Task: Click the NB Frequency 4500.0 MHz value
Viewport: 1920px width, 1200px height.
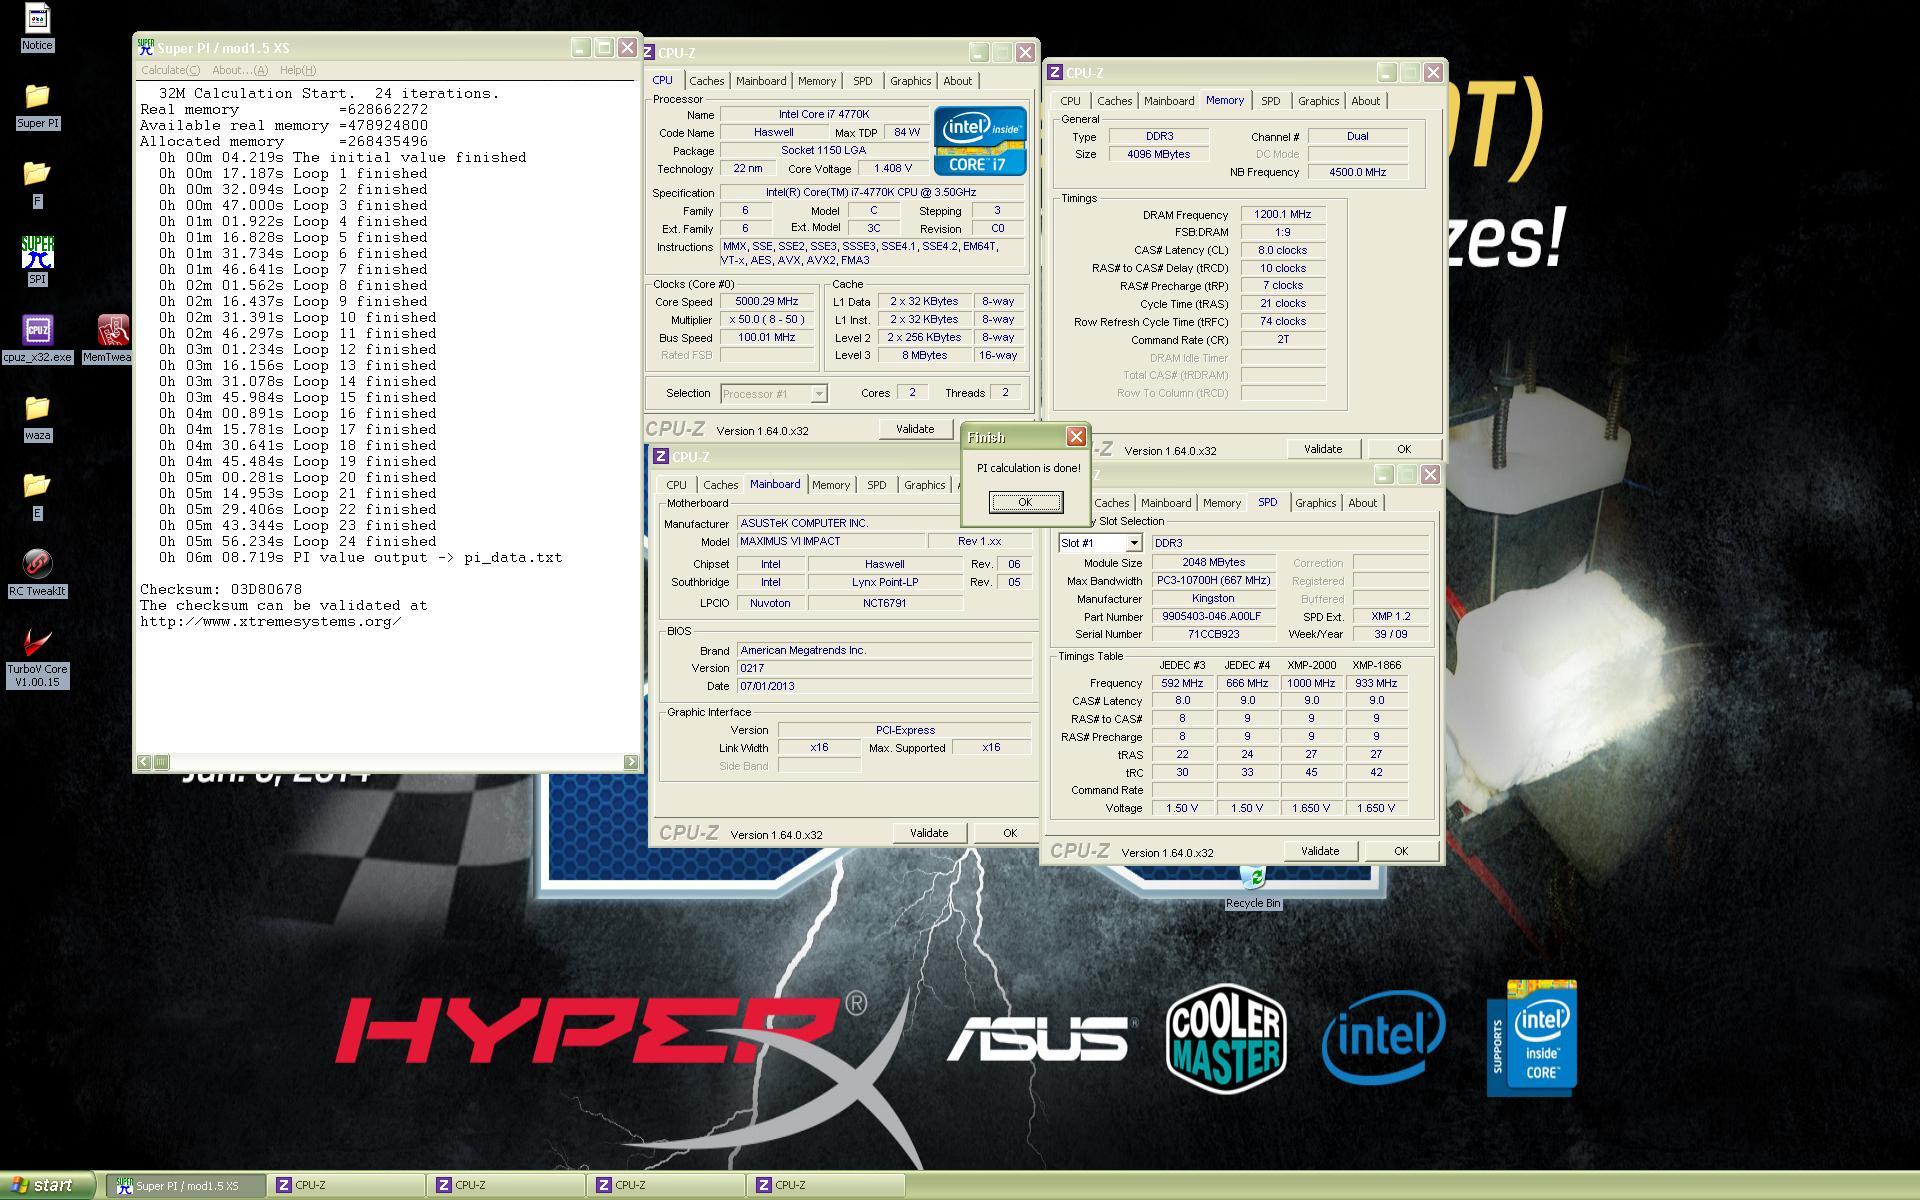Action: (1357, 172)
